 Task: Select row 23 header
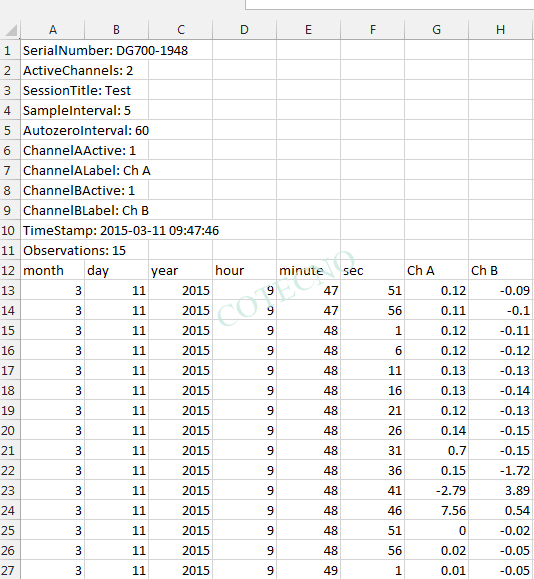tap(8, 490)
